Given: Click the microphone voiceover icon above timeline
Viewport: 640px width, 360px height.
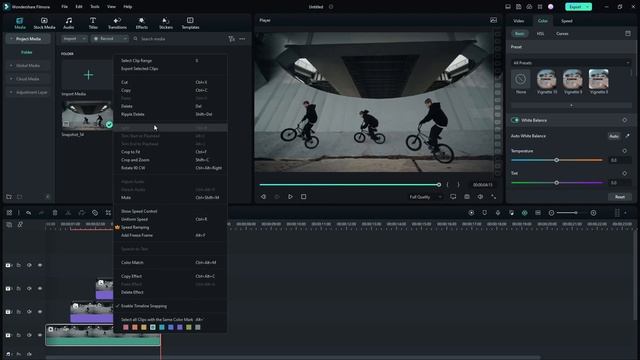Looking at the screenshot, I should click(498, 213).
